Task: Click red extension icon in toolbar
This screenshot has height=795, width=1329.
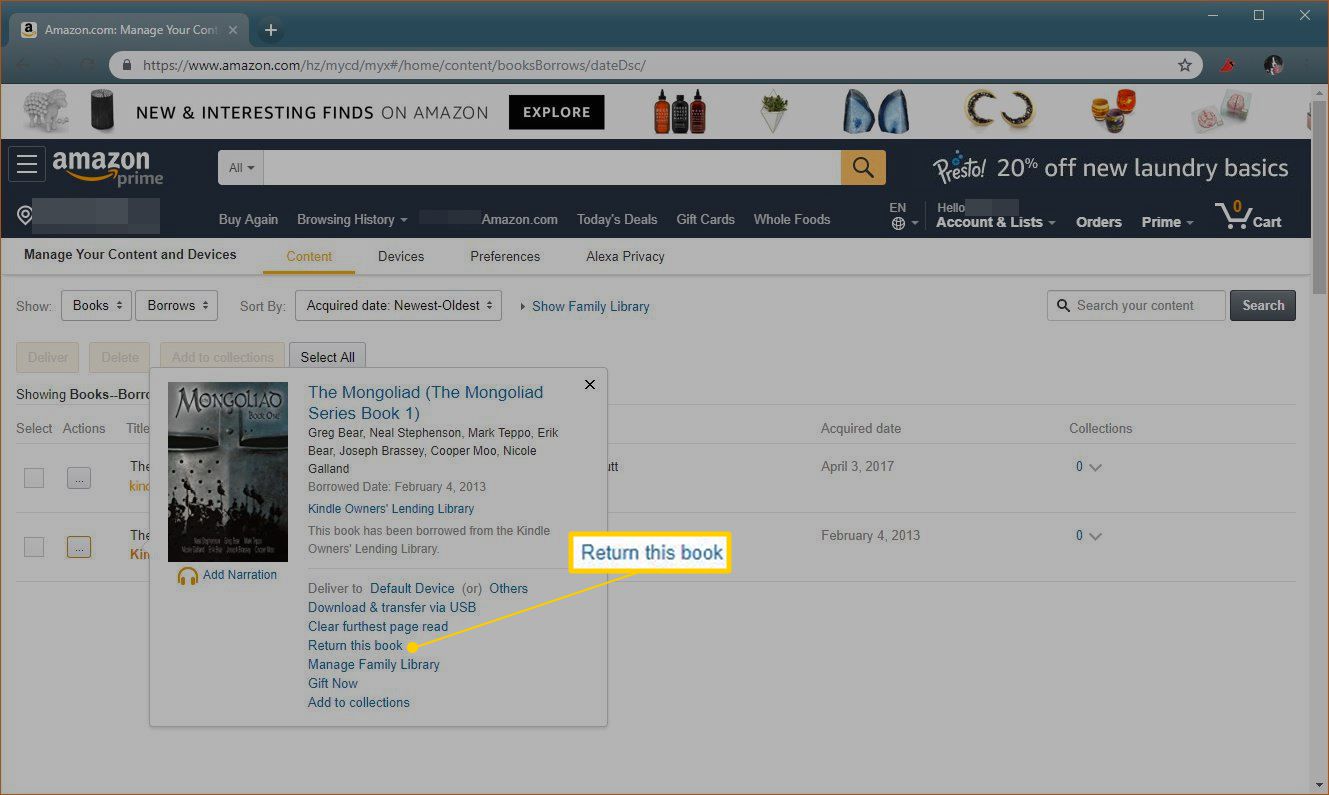Action: click(1229, 65)
